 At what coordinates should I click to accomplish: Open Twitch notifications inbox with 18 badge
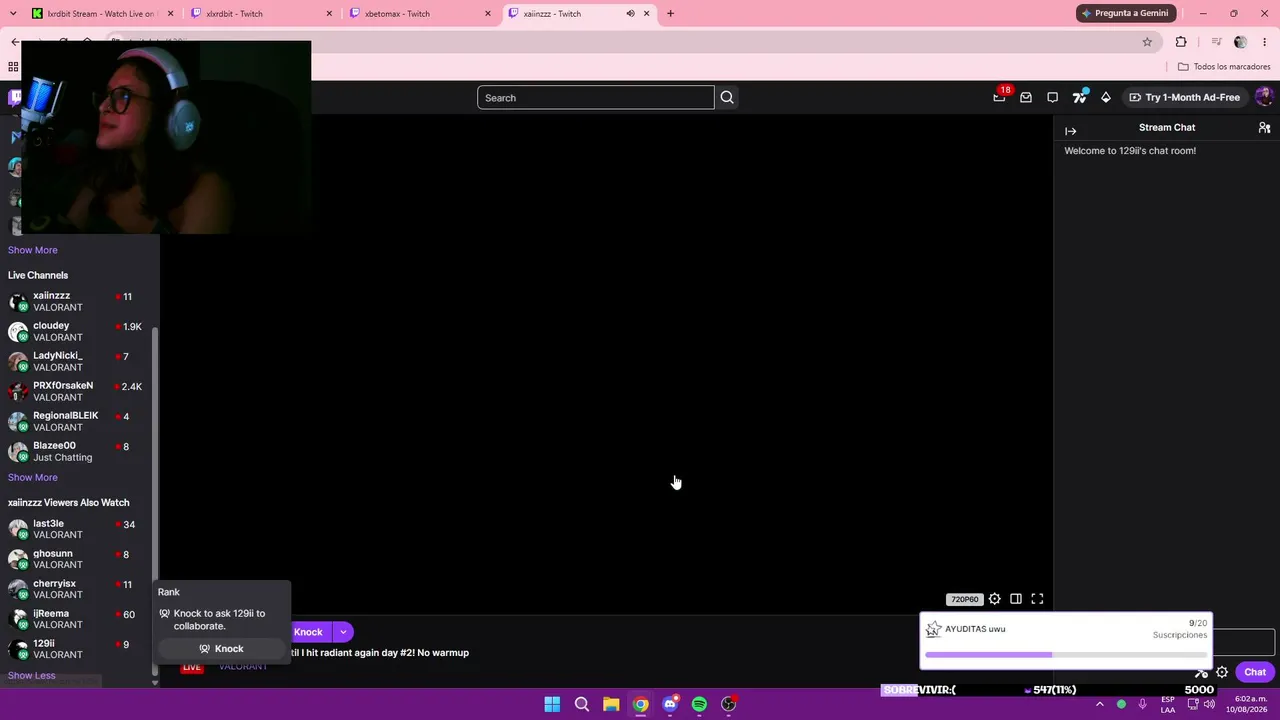[x=999, y=97]
